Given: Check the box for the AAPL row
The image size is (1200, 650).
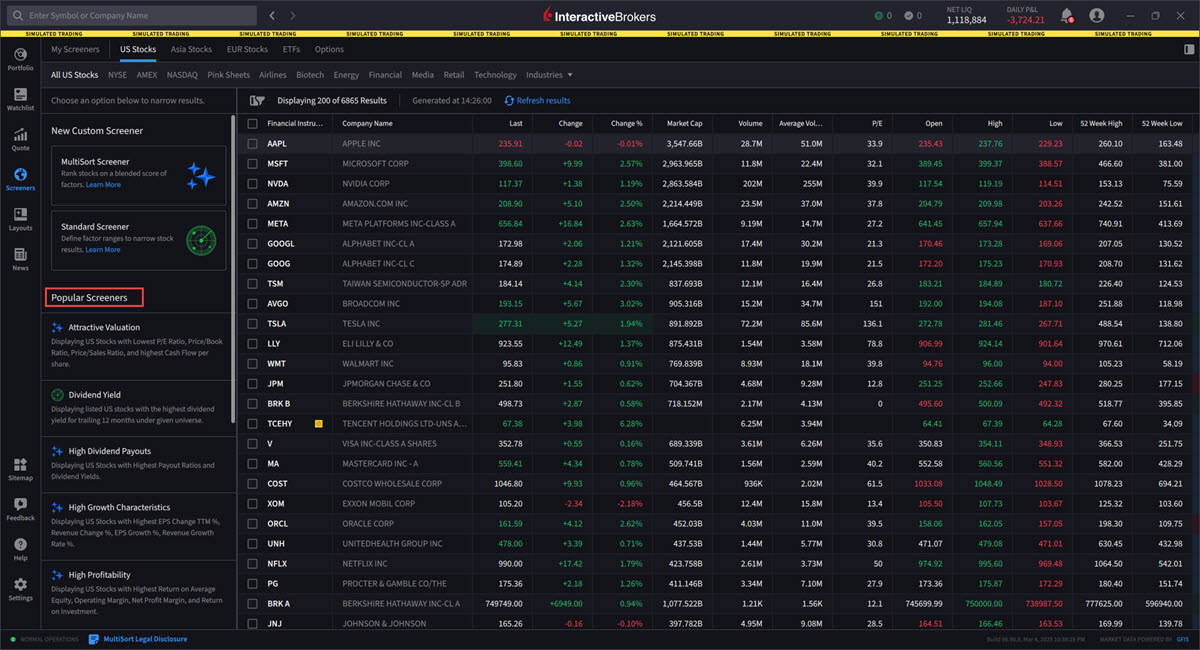Looking at the screenshot, I should (x=253, y=144).
